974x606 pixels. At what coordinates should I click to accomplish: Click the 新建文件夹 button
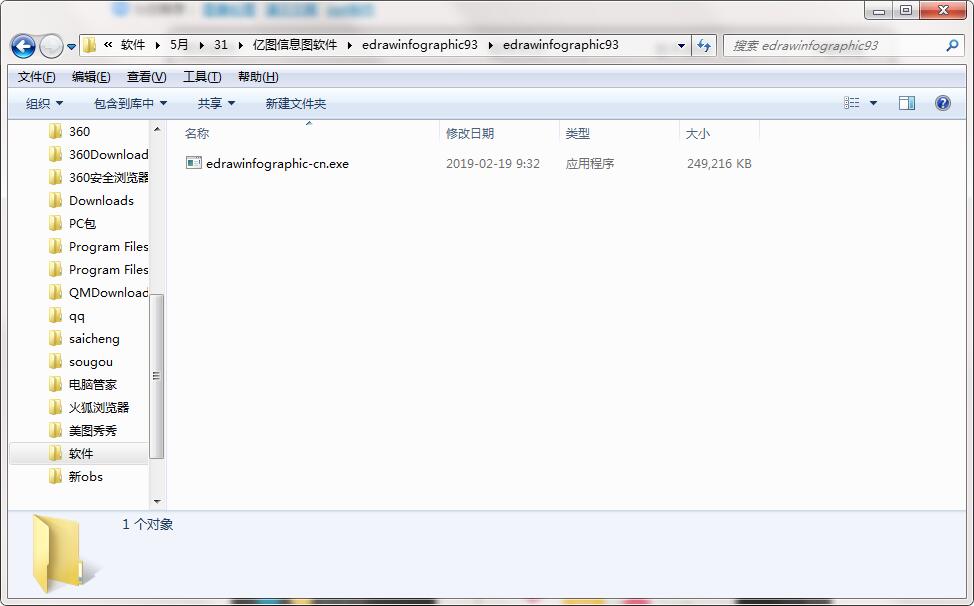coord(296,104)
